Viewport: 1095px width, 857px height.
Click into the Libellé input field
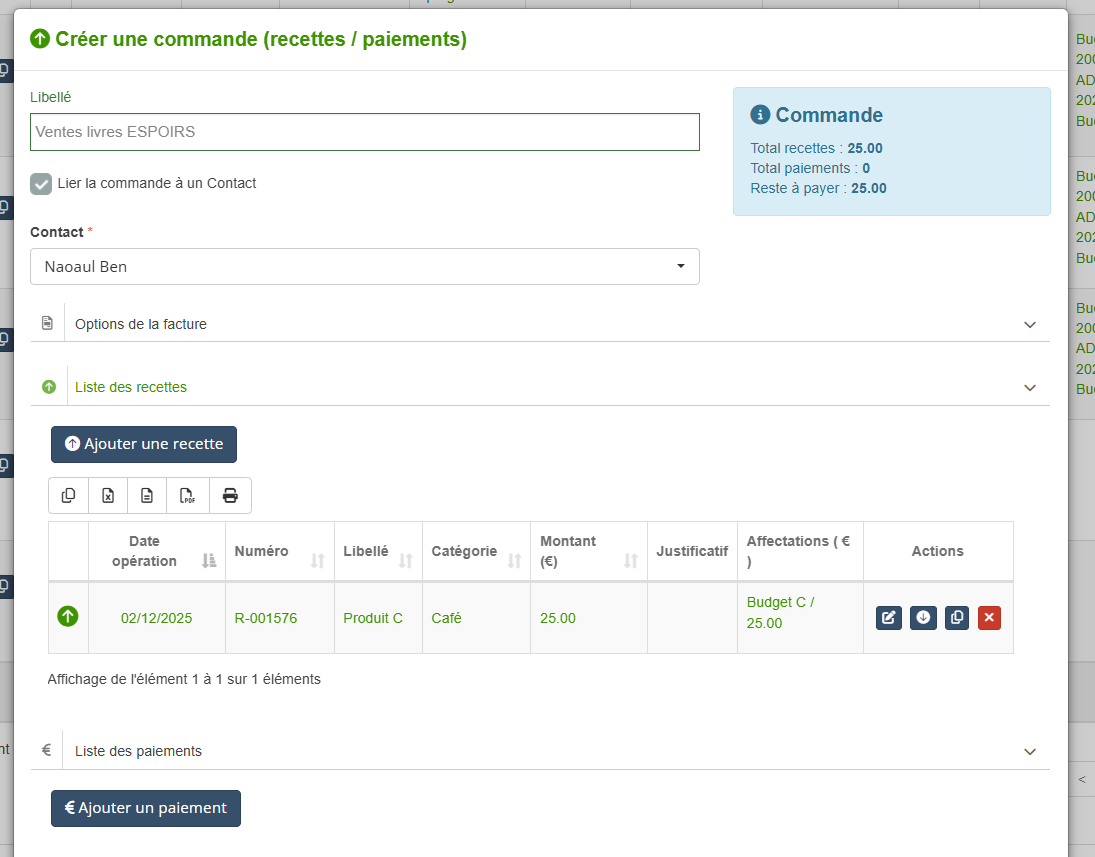364,132
